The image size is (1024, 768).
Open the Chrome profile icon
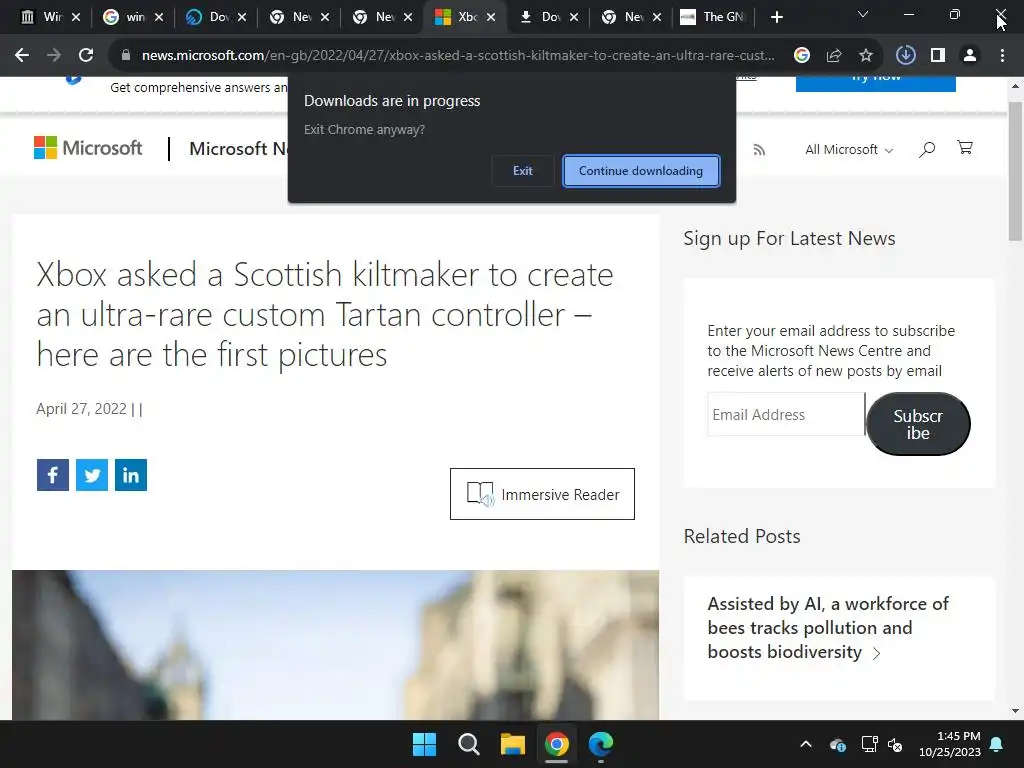pyautogui.click(x=970, y=56)
